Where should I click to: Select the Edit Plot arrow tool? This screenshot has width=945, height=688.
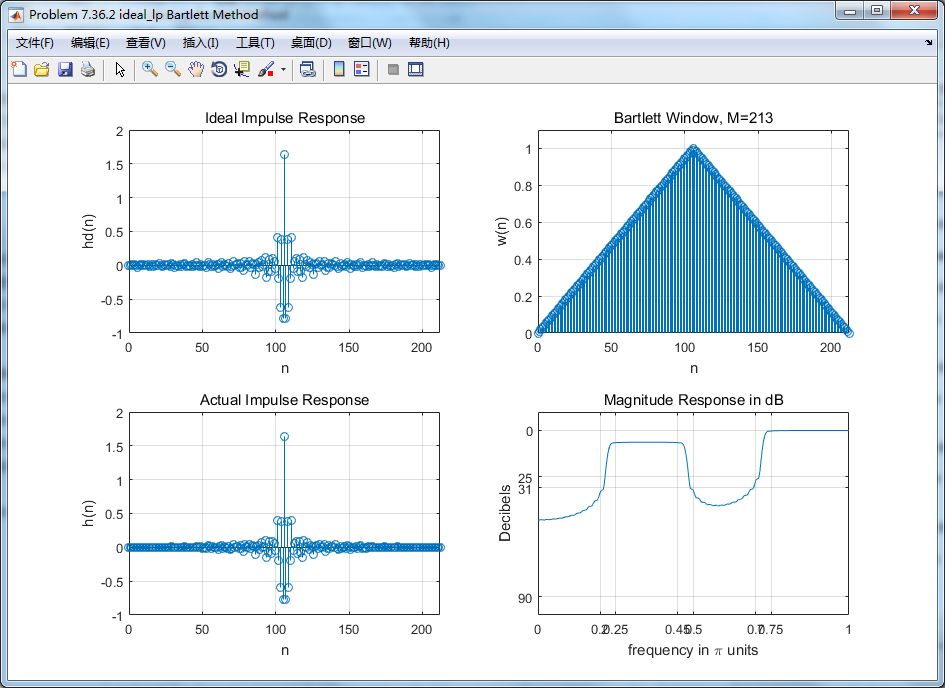click(x=120, y=69)
